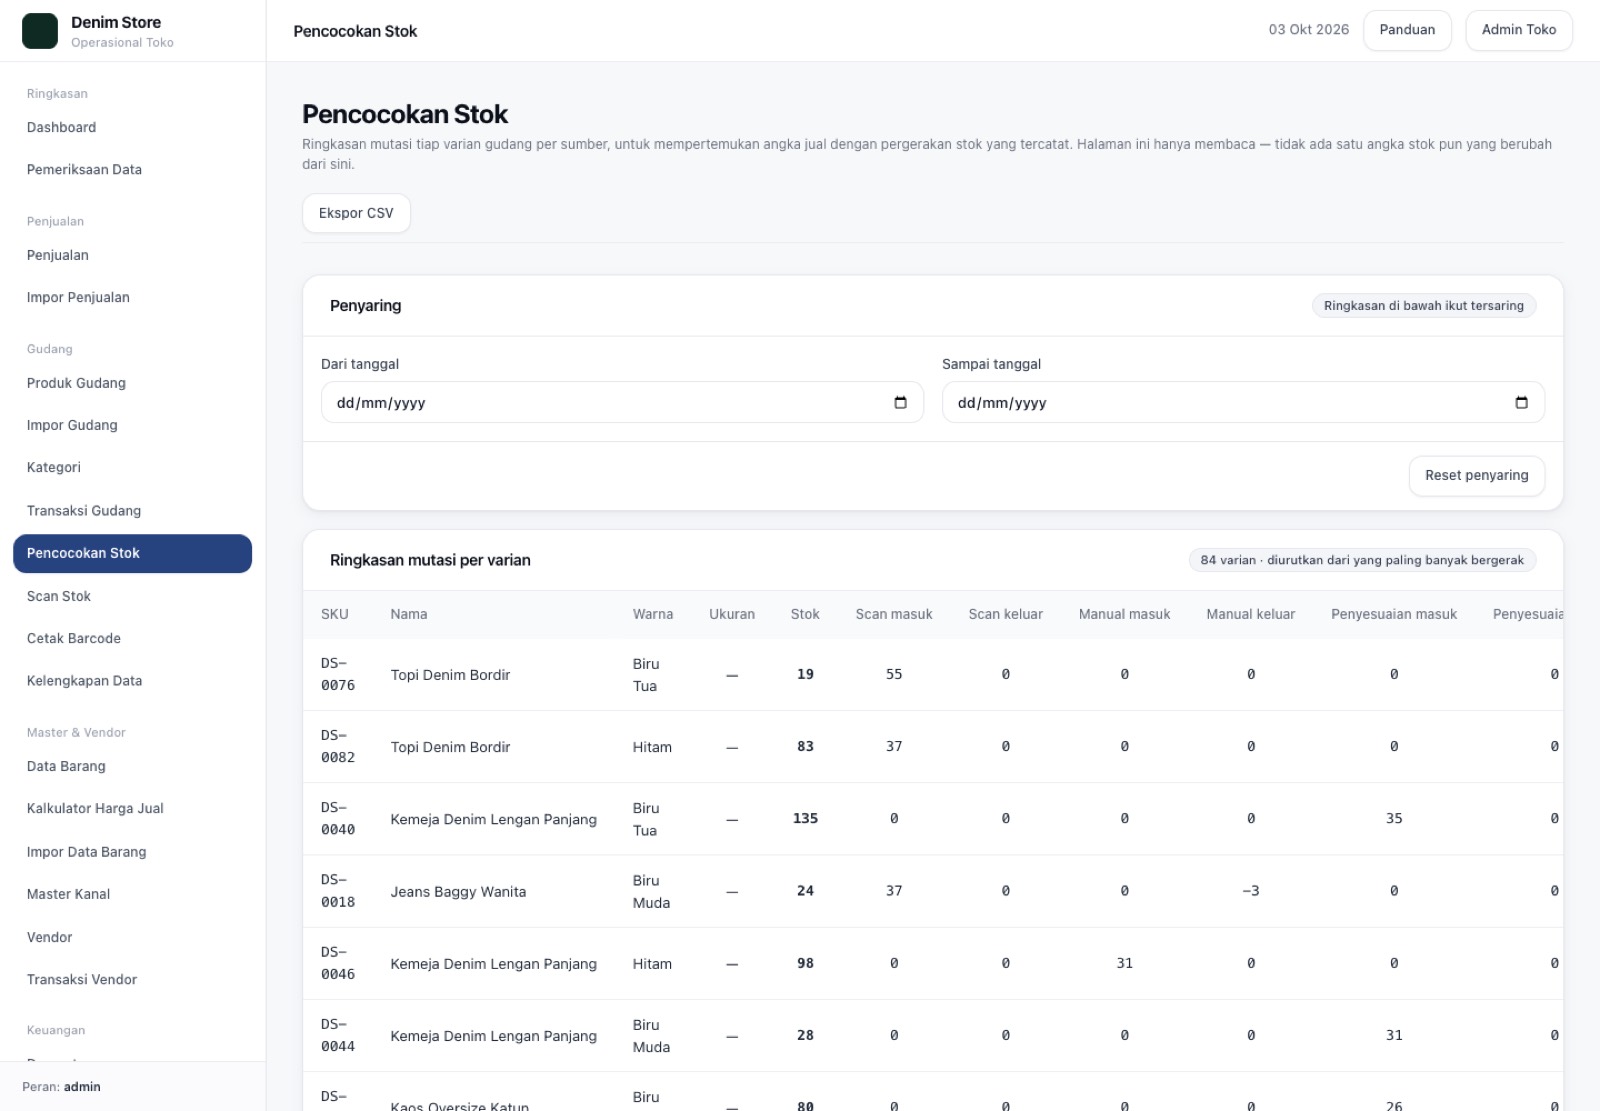
Task: Open the Panduan guide button
Action: pyautogui.click(x=1407, y=30)
